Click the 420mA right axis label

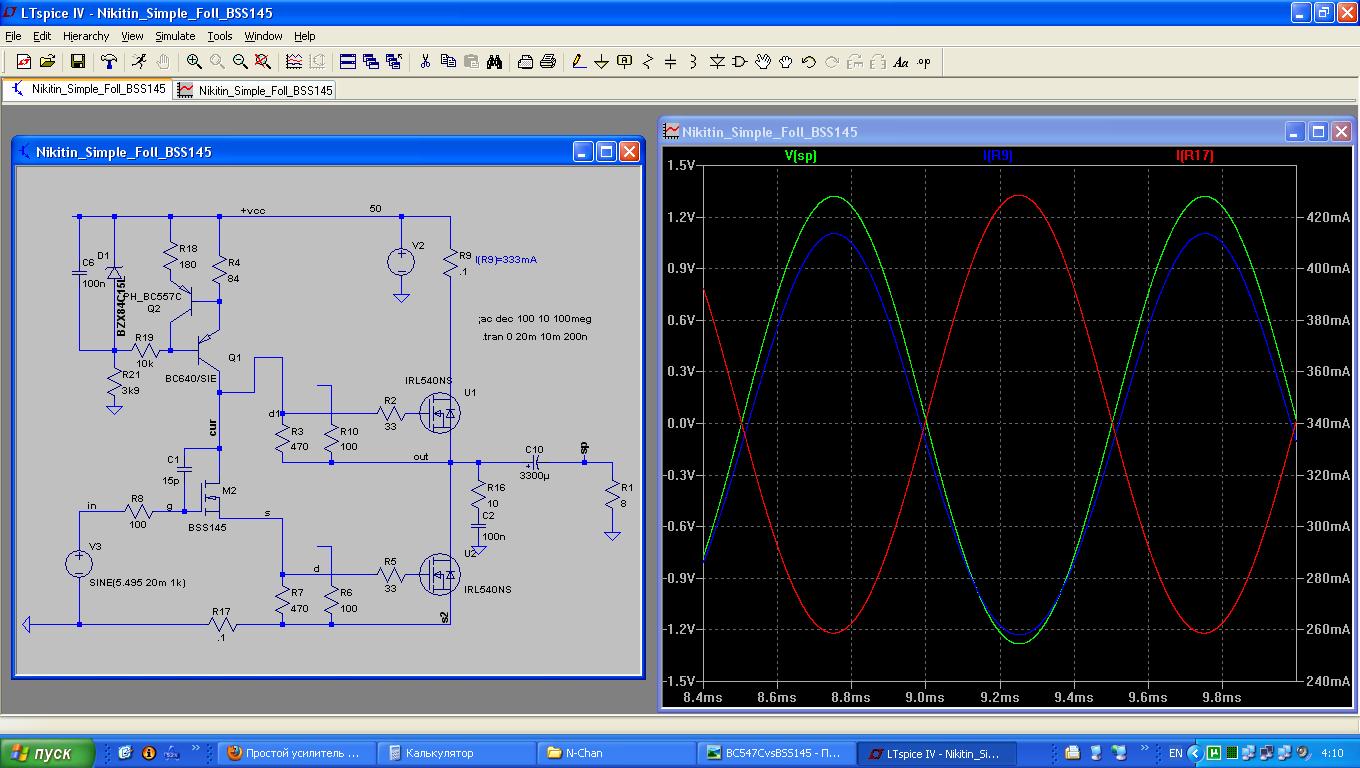[x=1326, y=217]
